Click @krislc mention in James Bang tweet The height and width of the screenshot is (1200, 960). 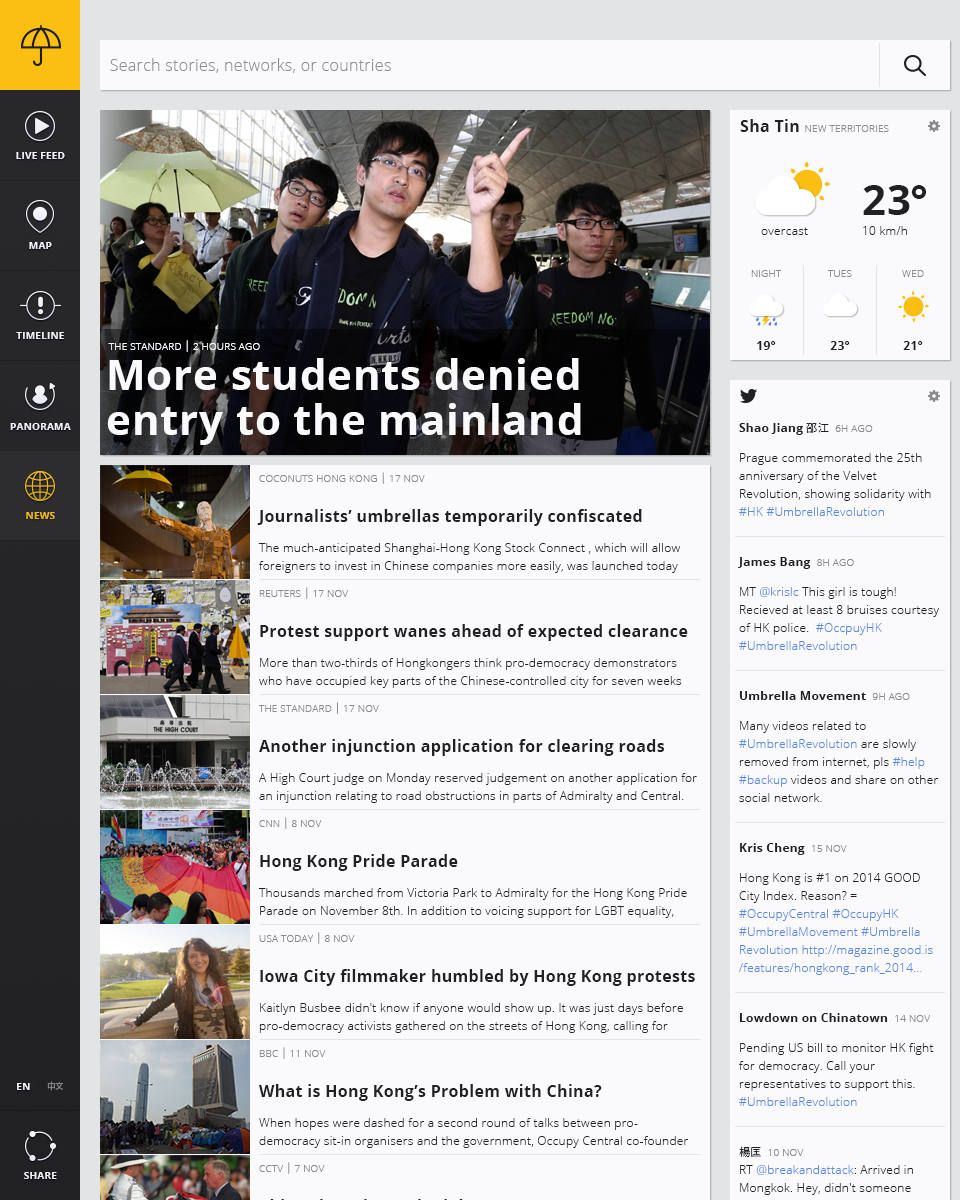coord(778,592)
